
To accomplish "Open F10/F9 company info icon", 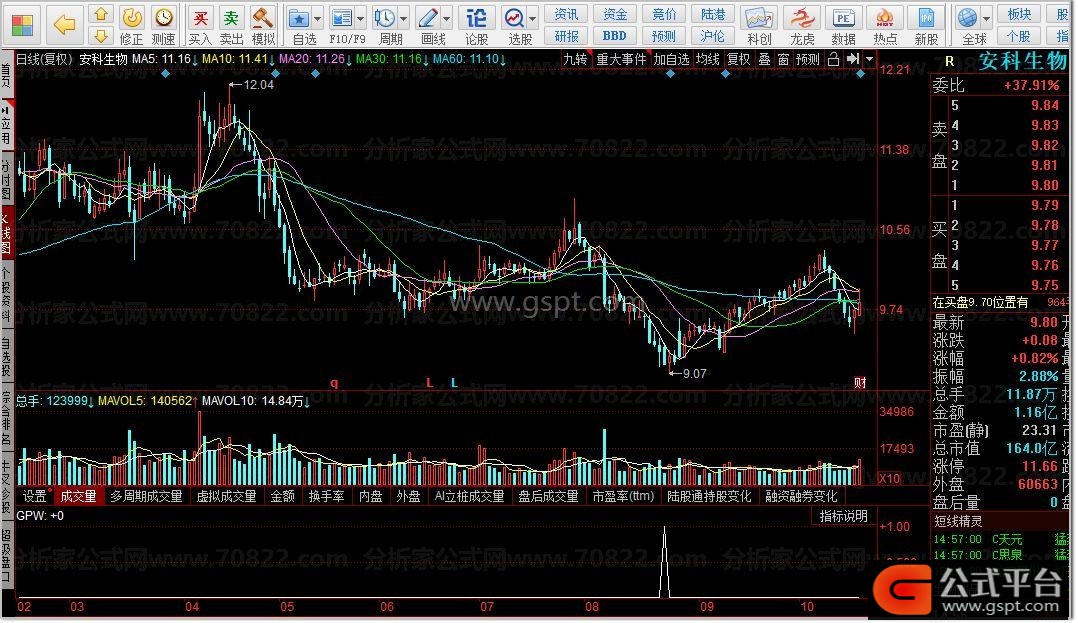I will pyautogui.click(x=341, y=18).
